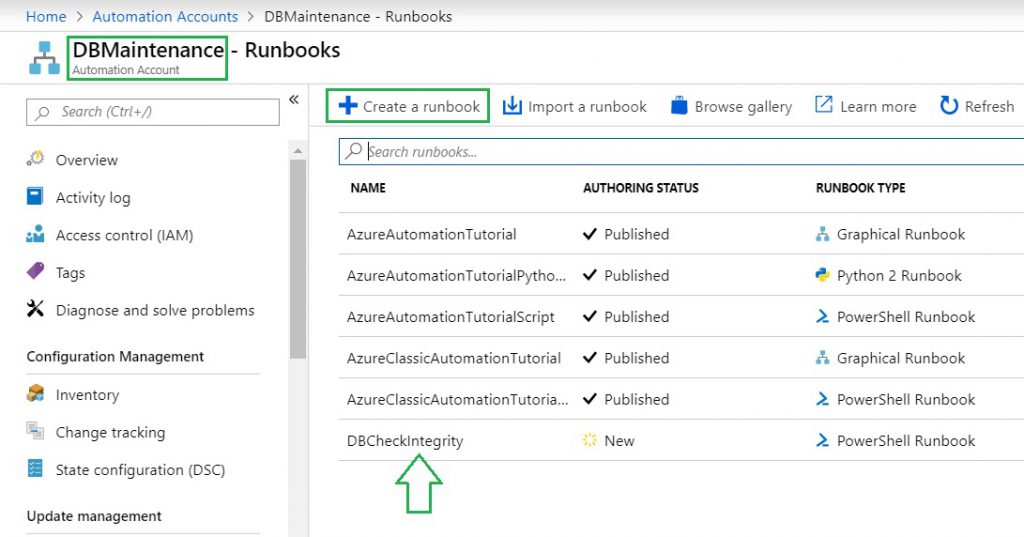Open the DBCheckIntegrity runbook
1024x537 pixels.
click(x=405, y=441)
